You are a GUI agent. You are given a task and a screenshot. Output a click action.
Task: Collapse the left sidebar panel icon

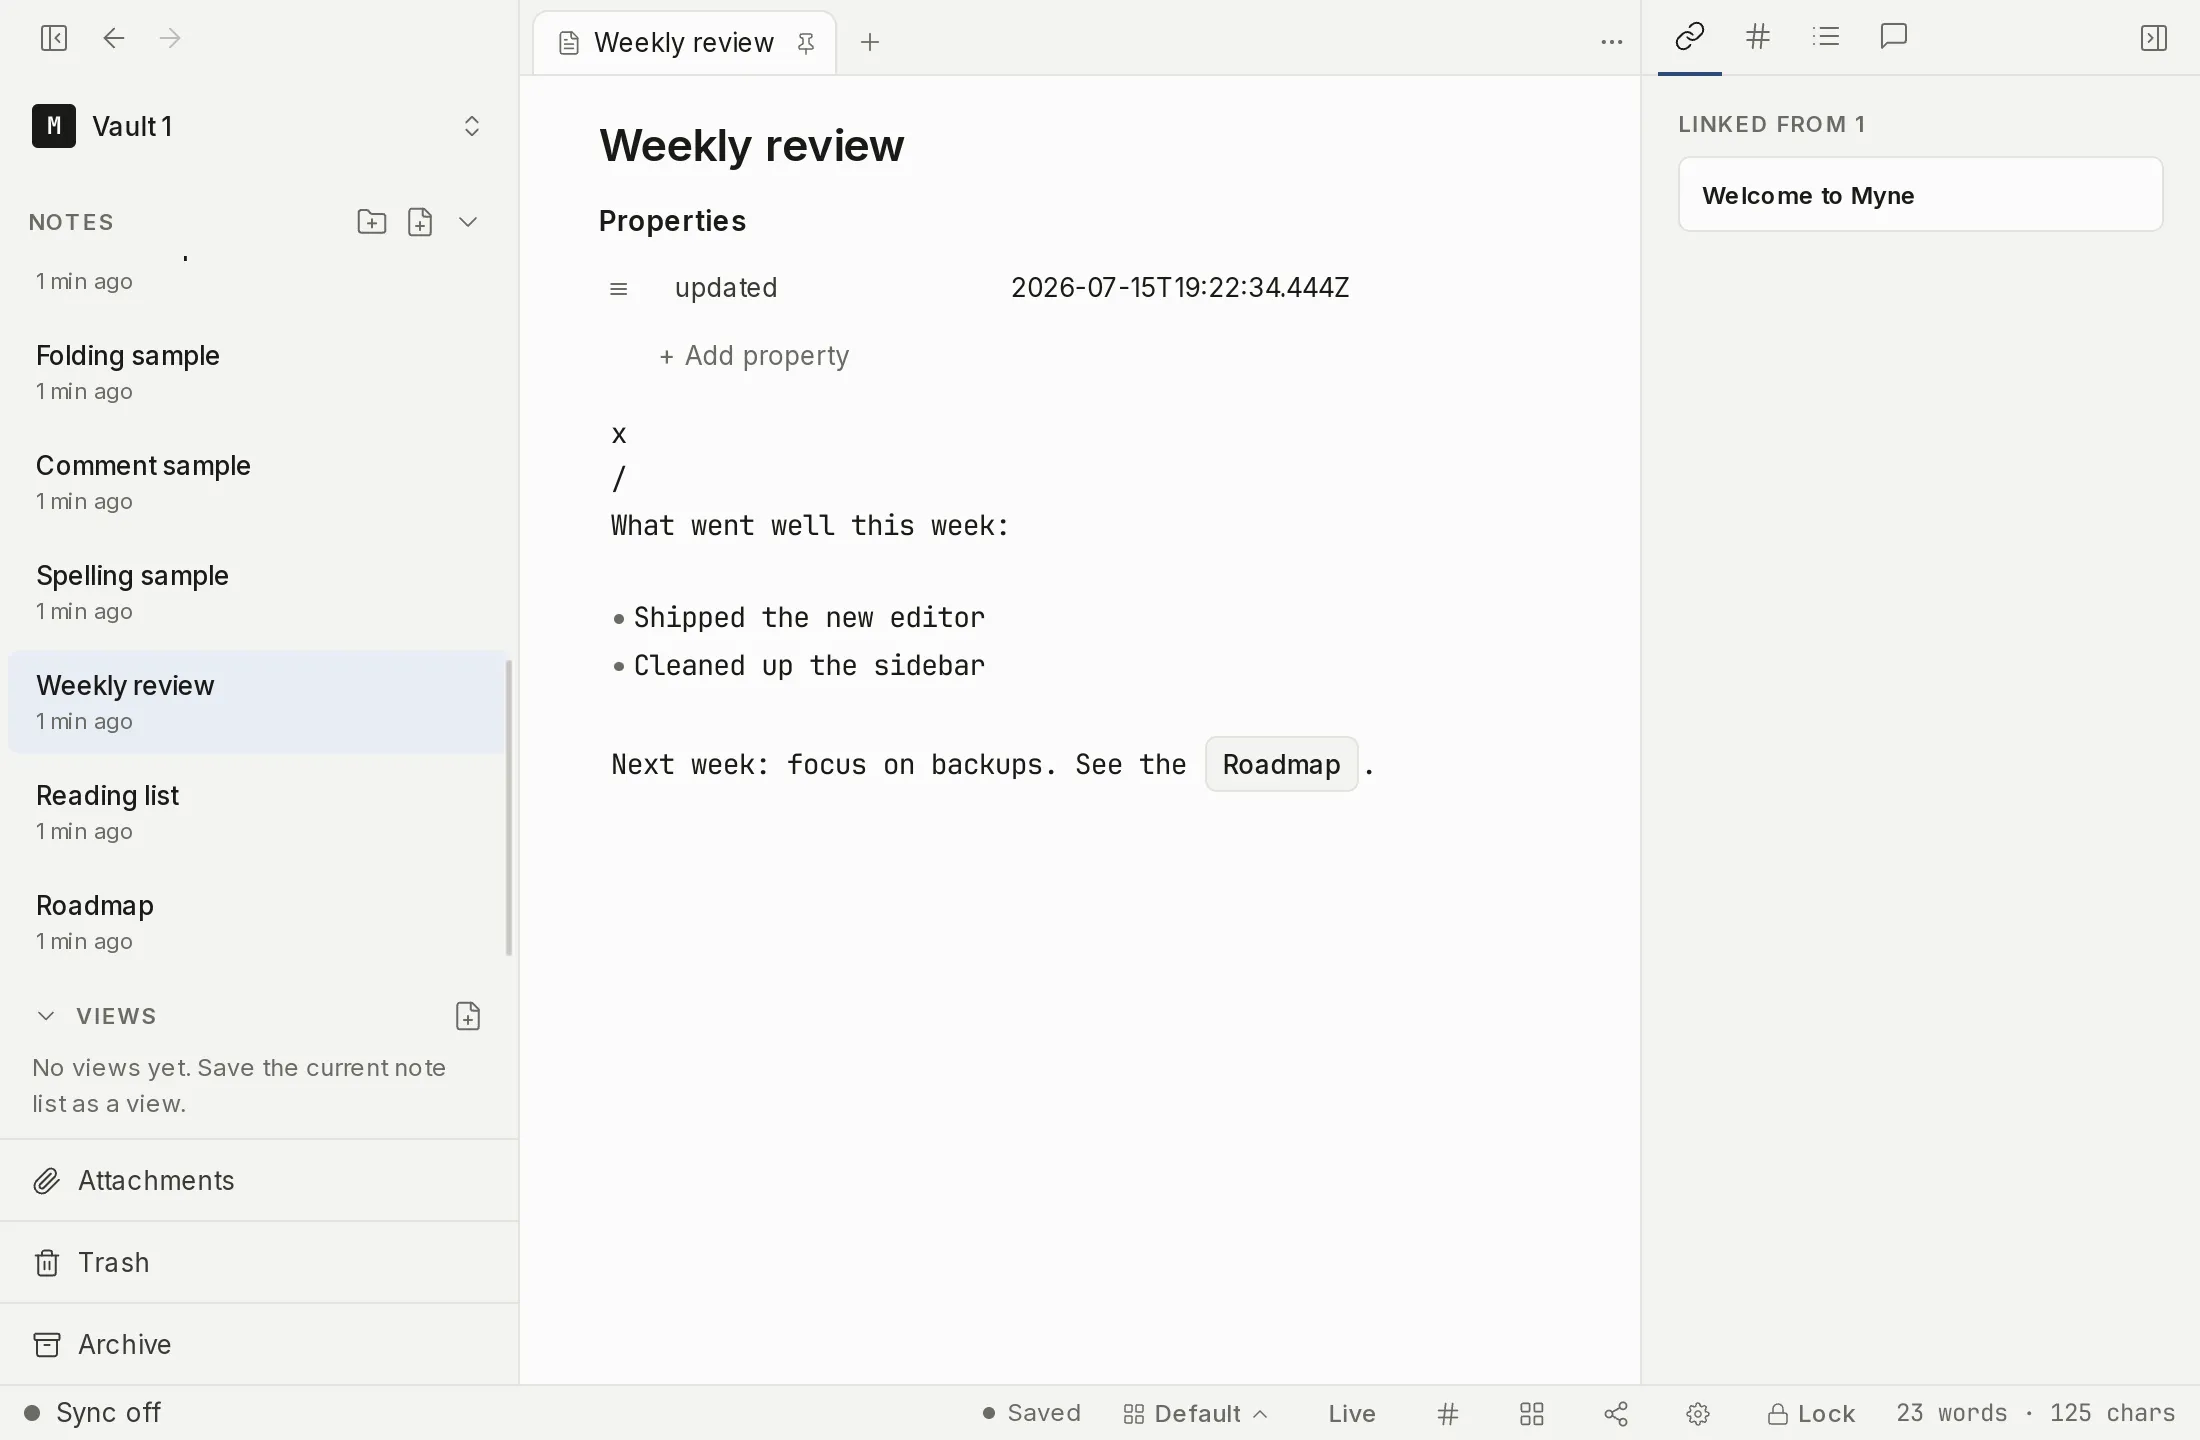54,38
